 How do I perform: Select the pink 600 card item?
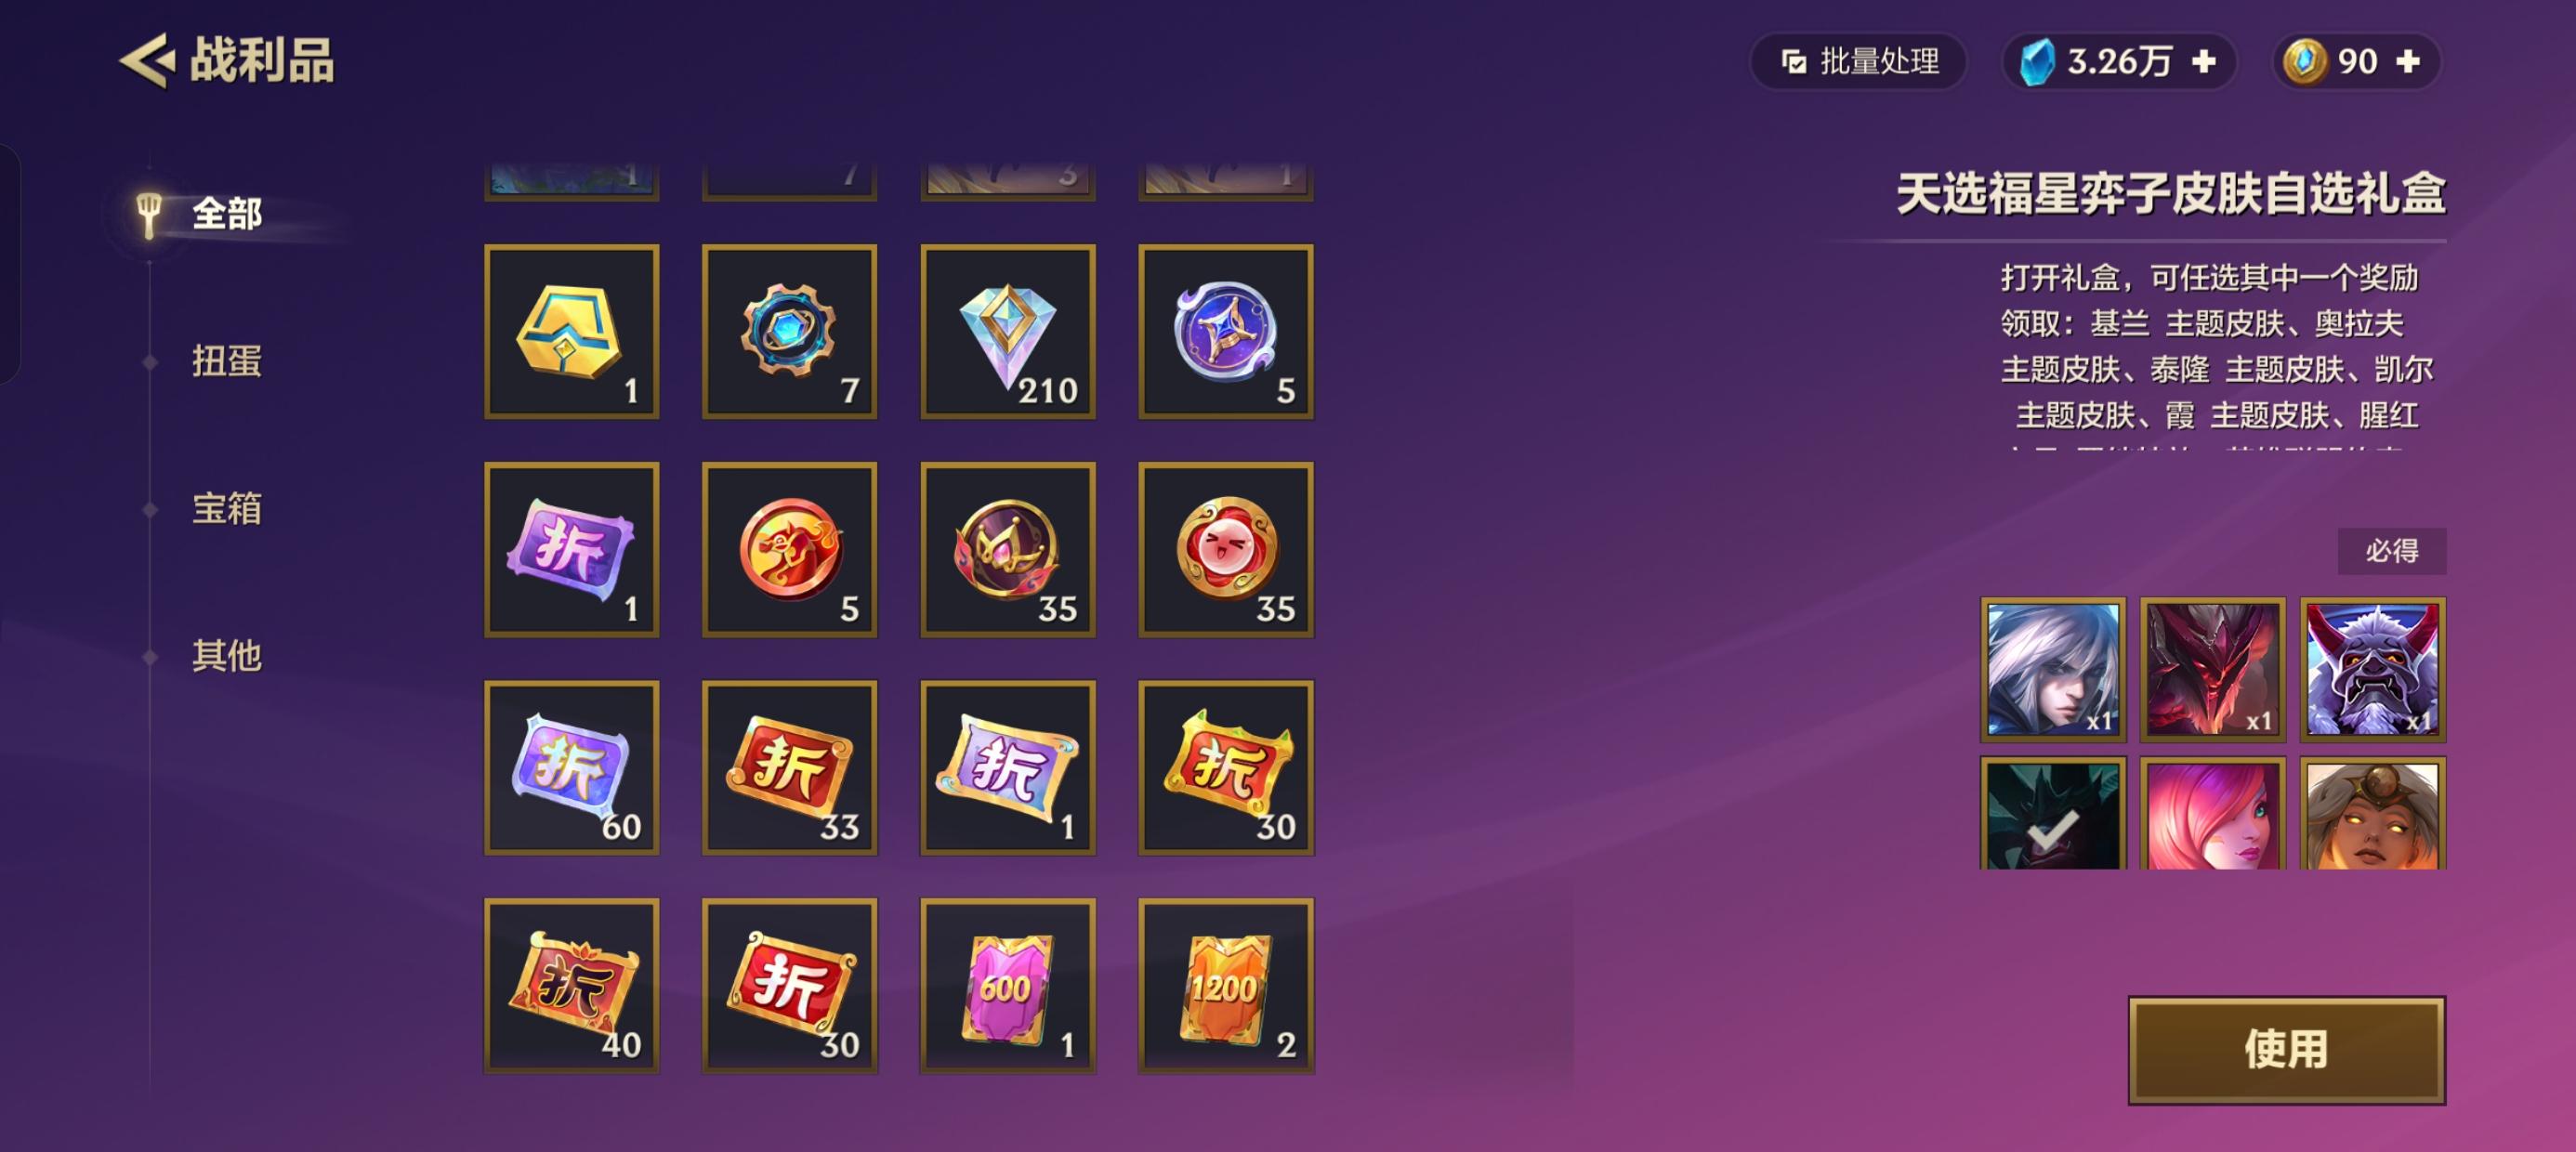[x=1007, y=986]
